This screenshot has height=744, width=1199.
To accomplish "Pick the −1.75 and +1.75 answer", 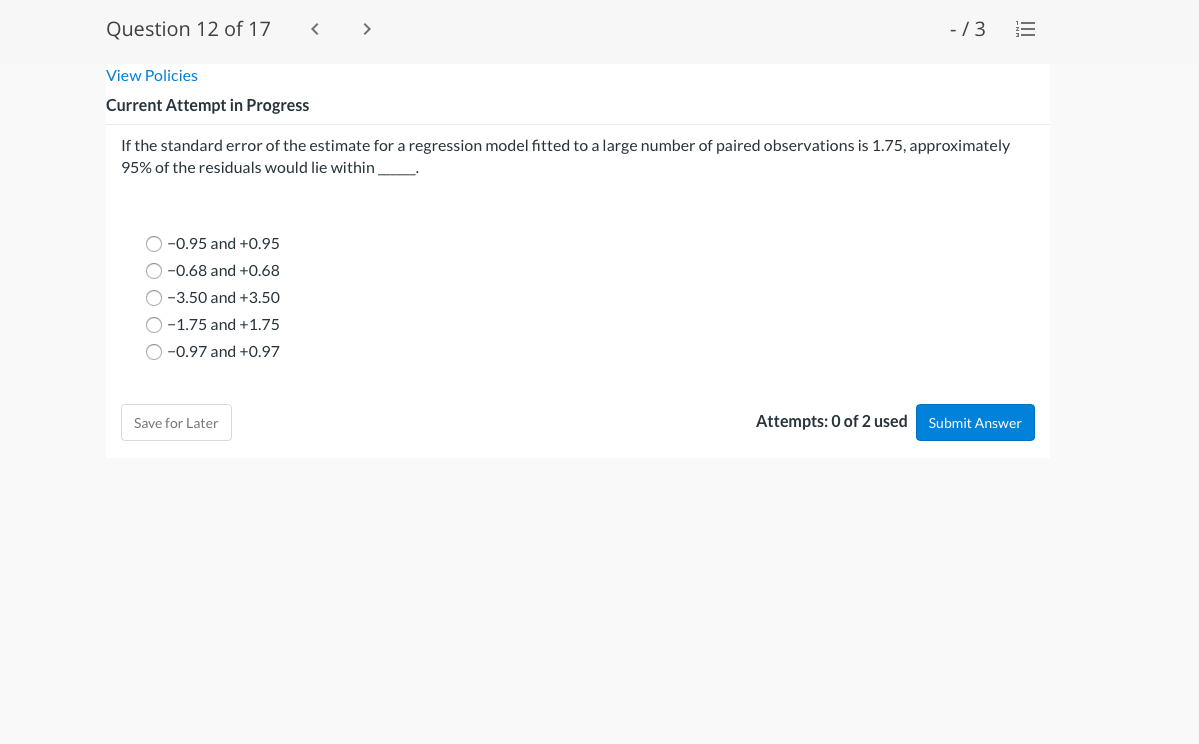I will [x=154, y=324].
